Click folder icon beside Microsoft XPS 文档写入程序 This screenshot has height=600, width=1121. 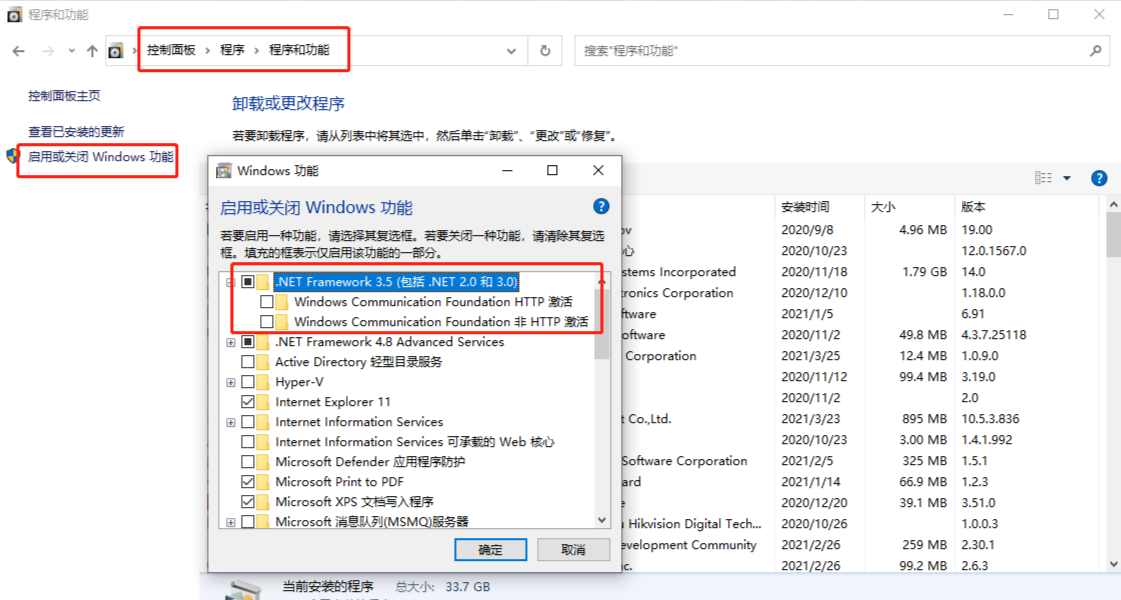(x=263, y=502)
